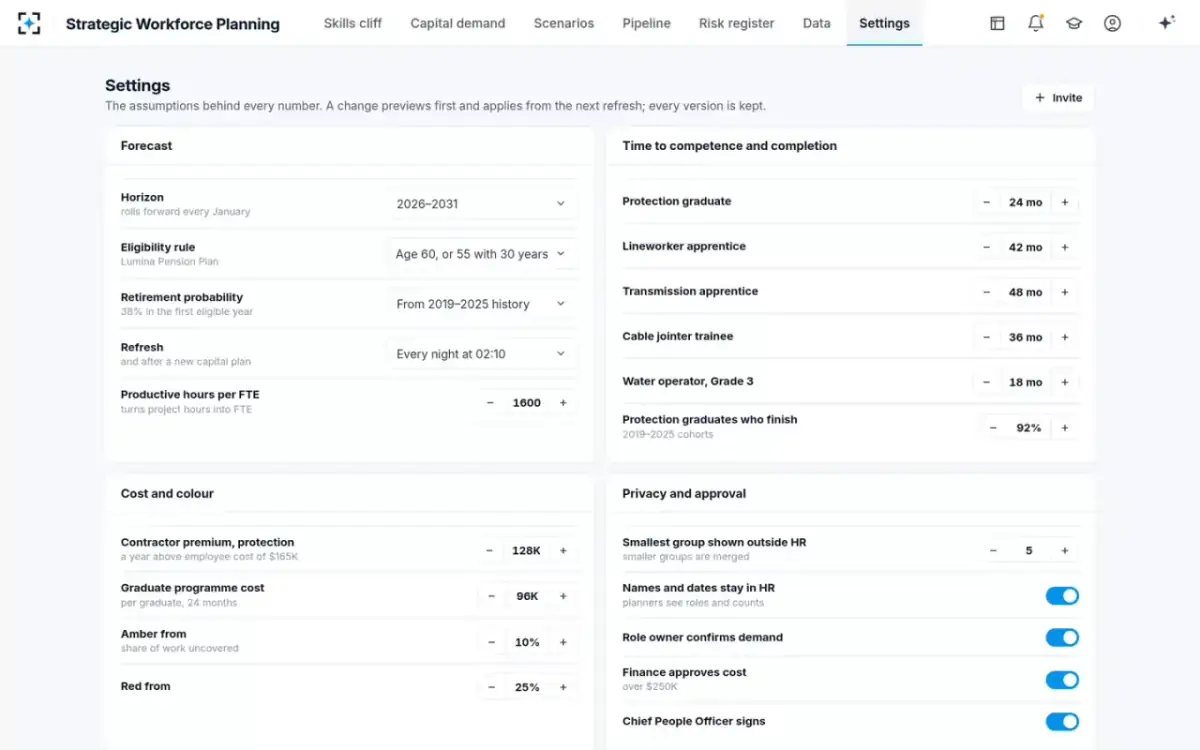Decrease Smallest group shown outside HR

click(x=993, y=550)
